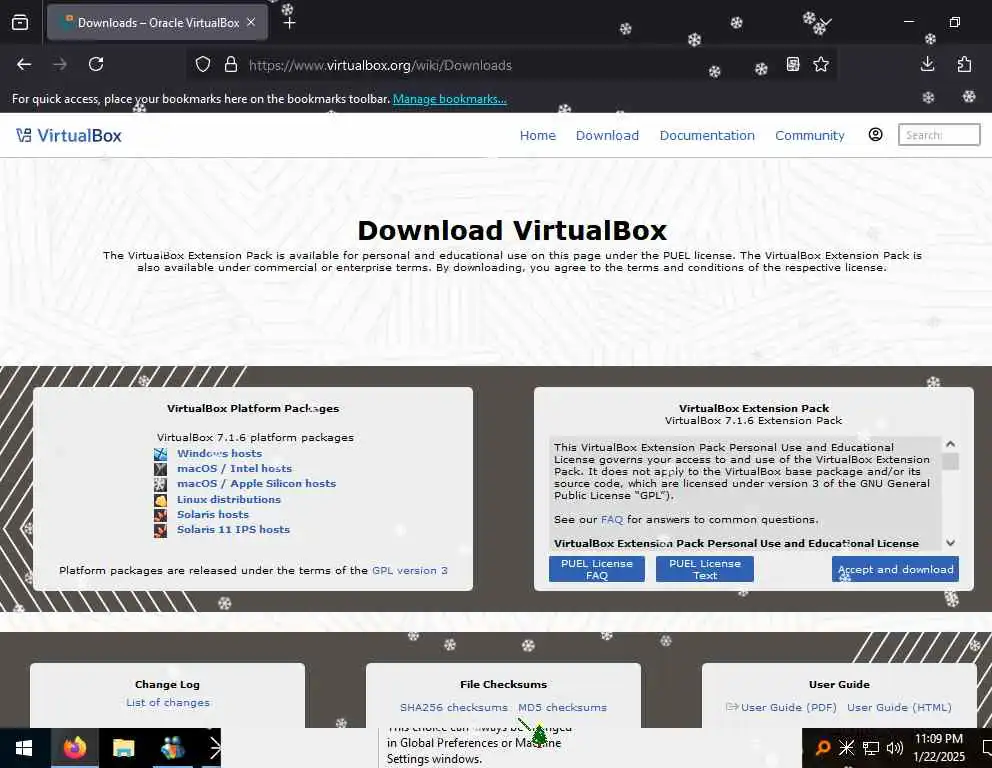The image size is (992, 768).
Task: Click Firefox in the taskbar
Action: [74, 748]
